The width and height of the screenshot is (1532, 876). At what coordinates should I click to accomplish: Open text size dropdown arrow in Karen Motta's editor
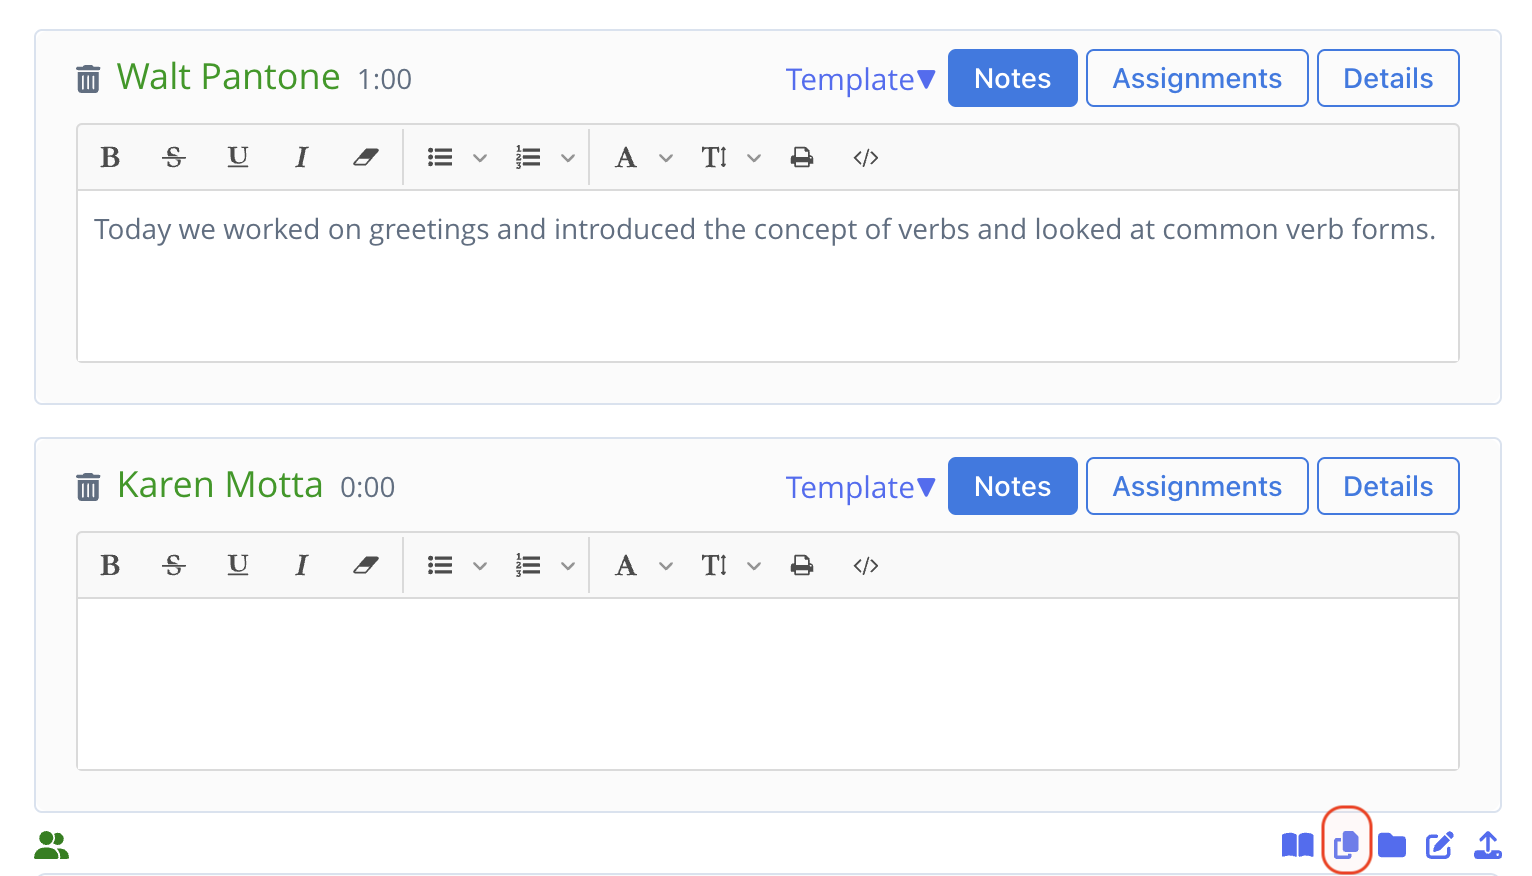754,566
